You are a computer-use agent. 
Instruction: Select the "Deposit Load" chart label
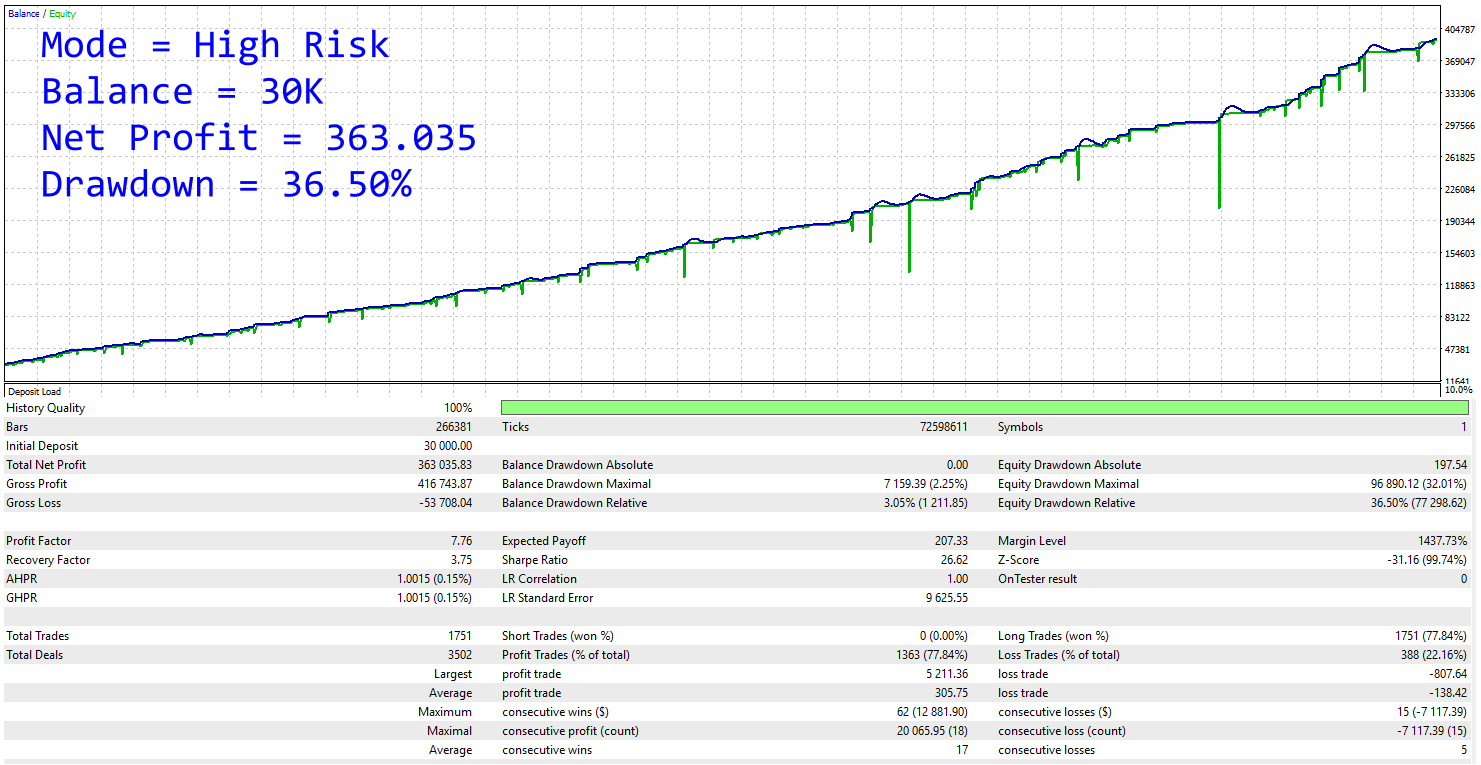pos(34,392)
